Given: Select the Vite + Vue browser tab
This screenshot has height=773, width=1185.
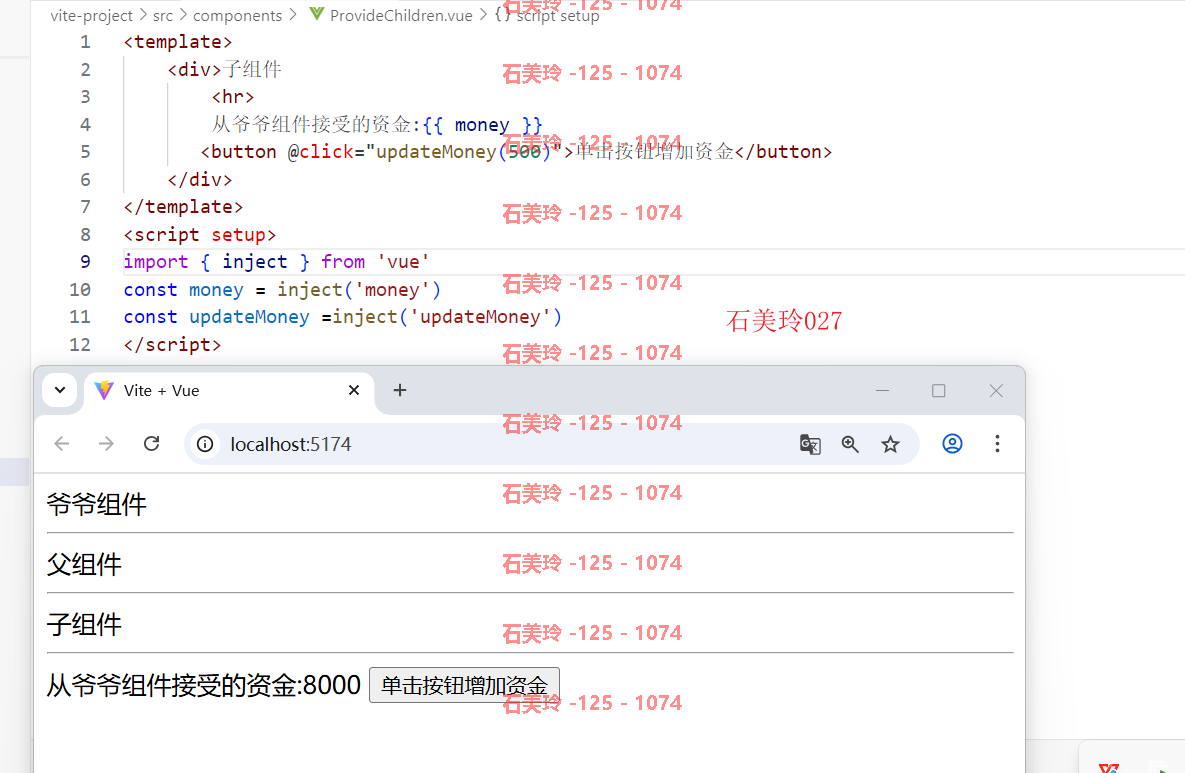Looking at the screenshot, I should click(x=229, y=391).
